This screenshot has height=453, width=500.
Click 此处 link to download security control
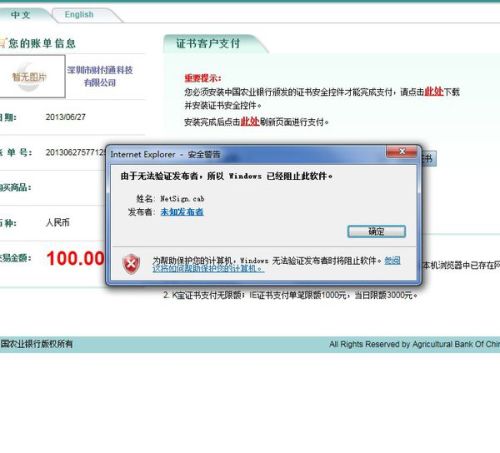(x=433, y=91)
